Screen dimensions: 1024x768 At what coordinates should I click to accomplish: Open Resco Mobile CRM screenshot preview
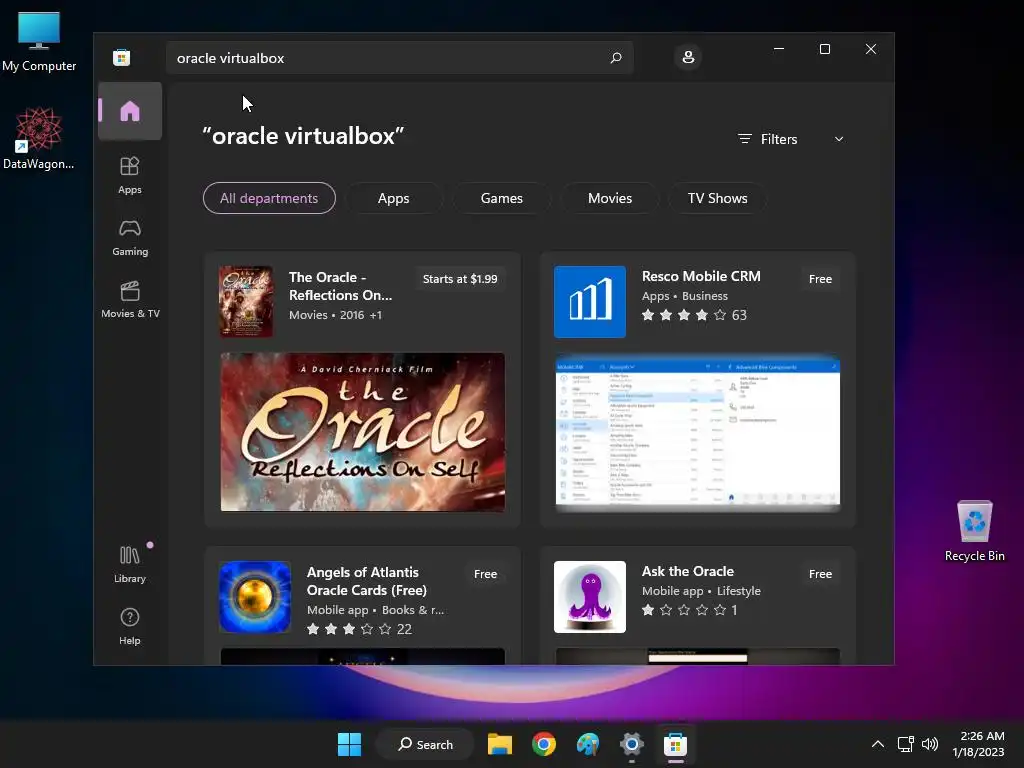point(697,432)
